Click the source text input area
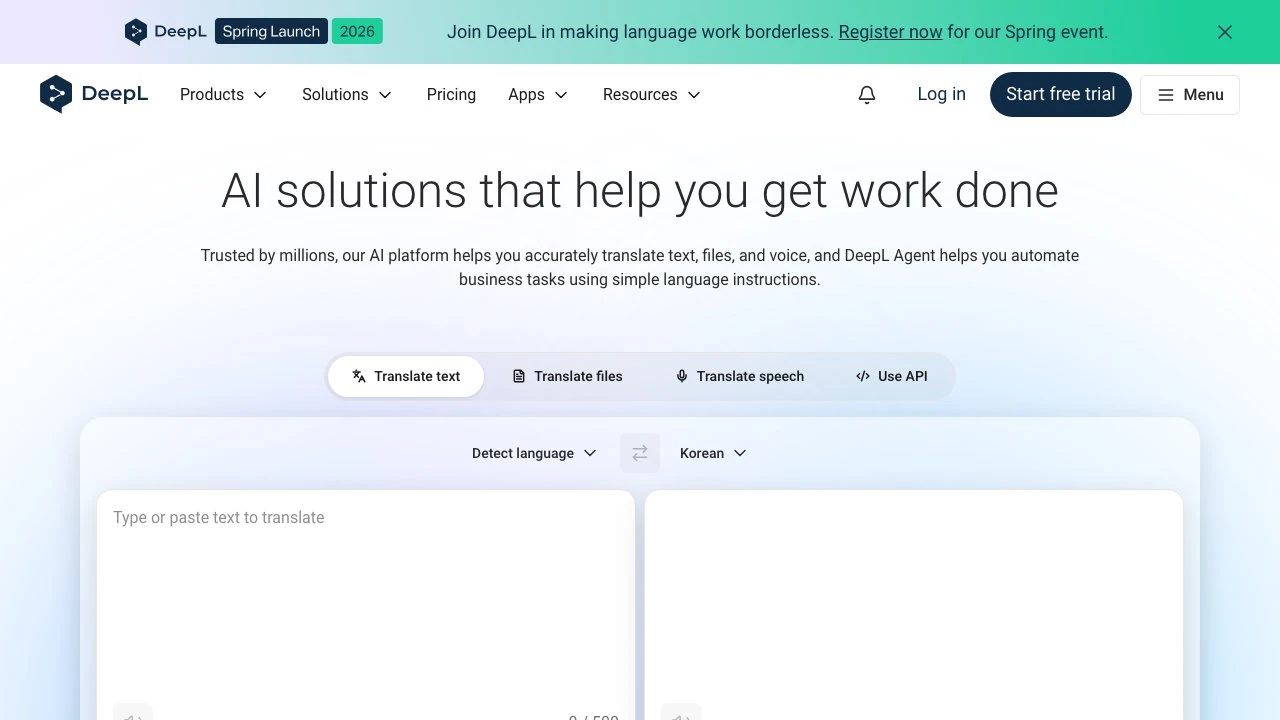 [366, 605]
